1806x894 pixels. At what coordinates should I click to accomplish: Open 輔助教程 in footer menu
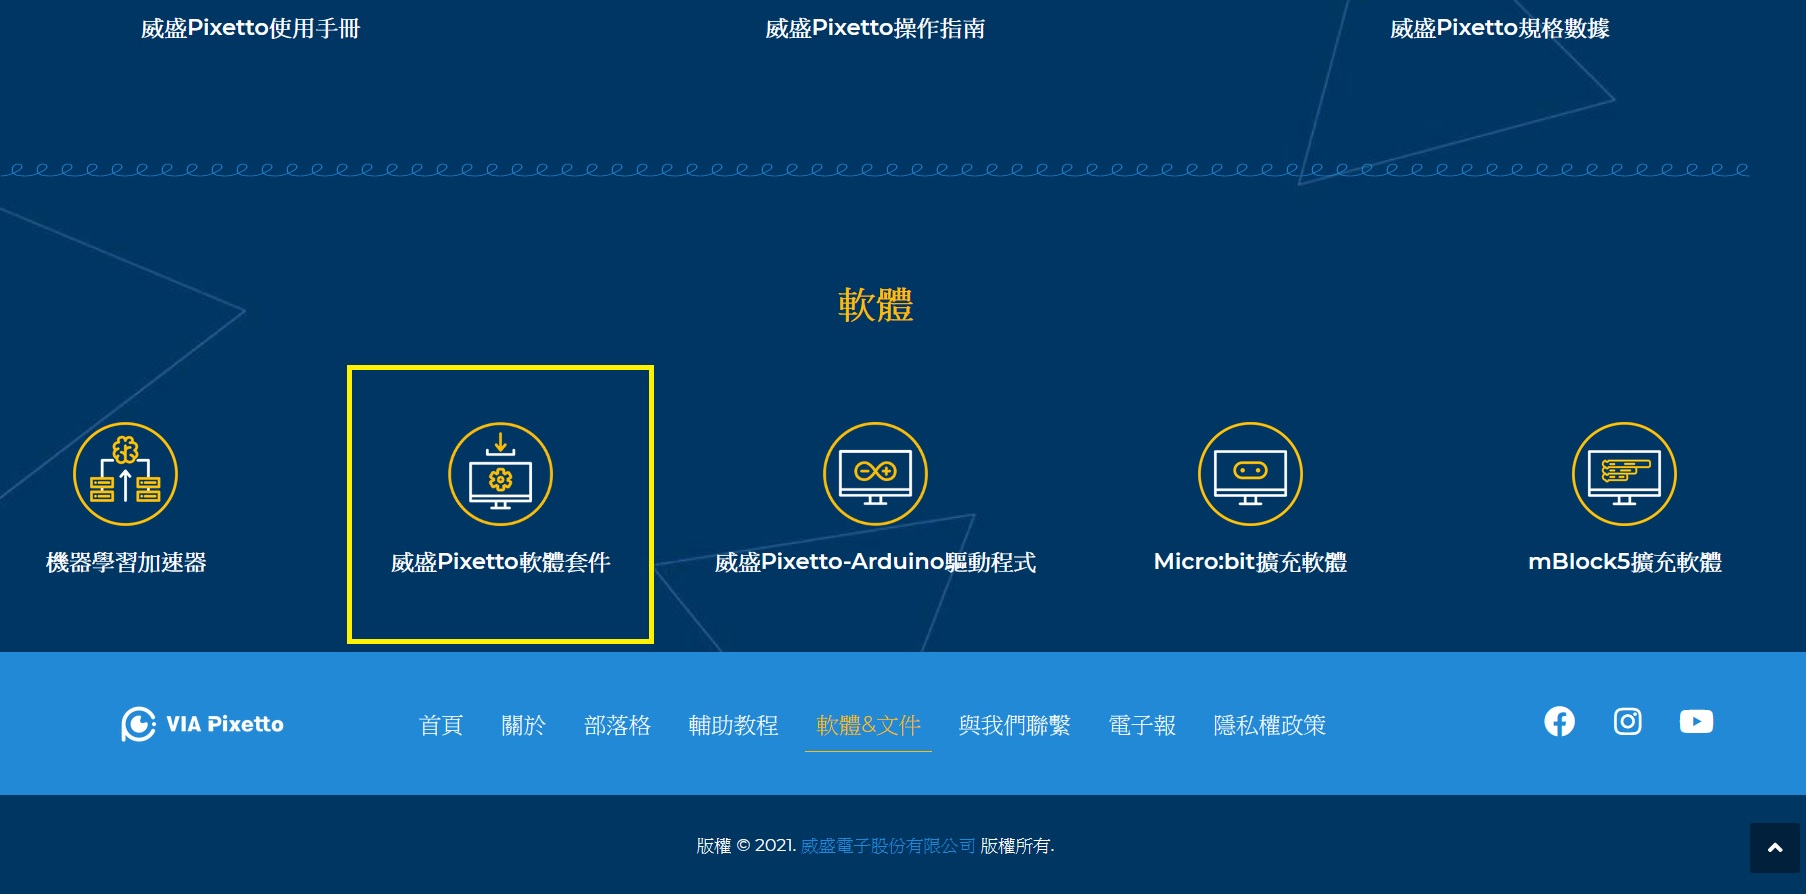pos(734,725)
